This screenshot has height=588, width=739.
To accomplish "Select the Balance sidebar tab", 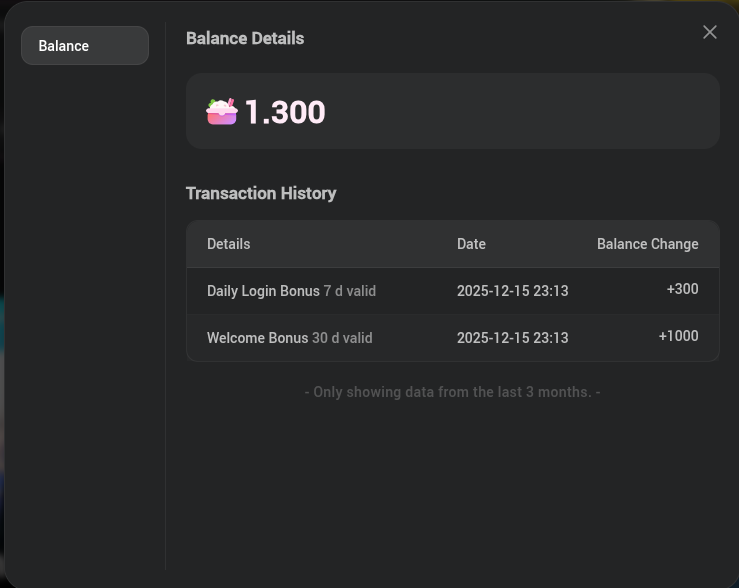I will click(85, 46).
